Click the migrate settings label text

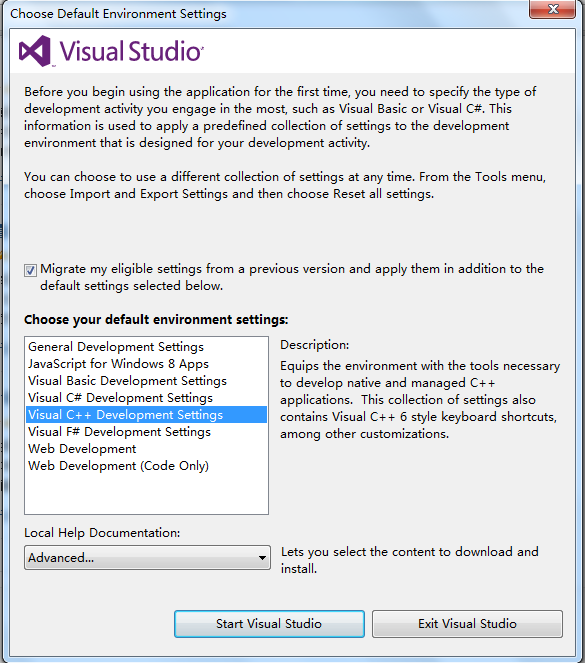(x=292, y=277)
